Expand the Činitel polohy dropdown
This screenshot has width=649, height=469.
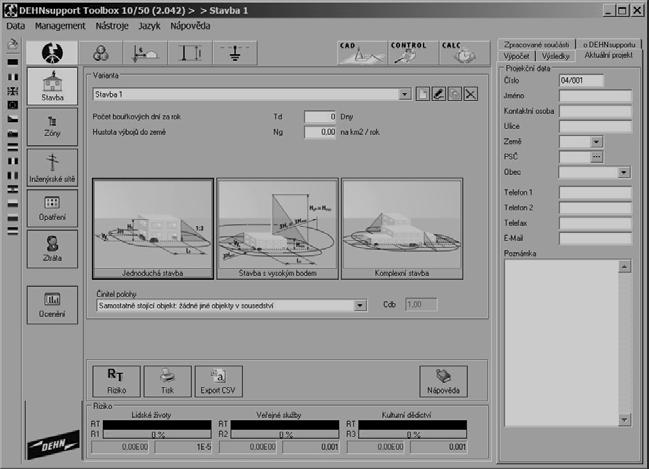pos(360,306)
